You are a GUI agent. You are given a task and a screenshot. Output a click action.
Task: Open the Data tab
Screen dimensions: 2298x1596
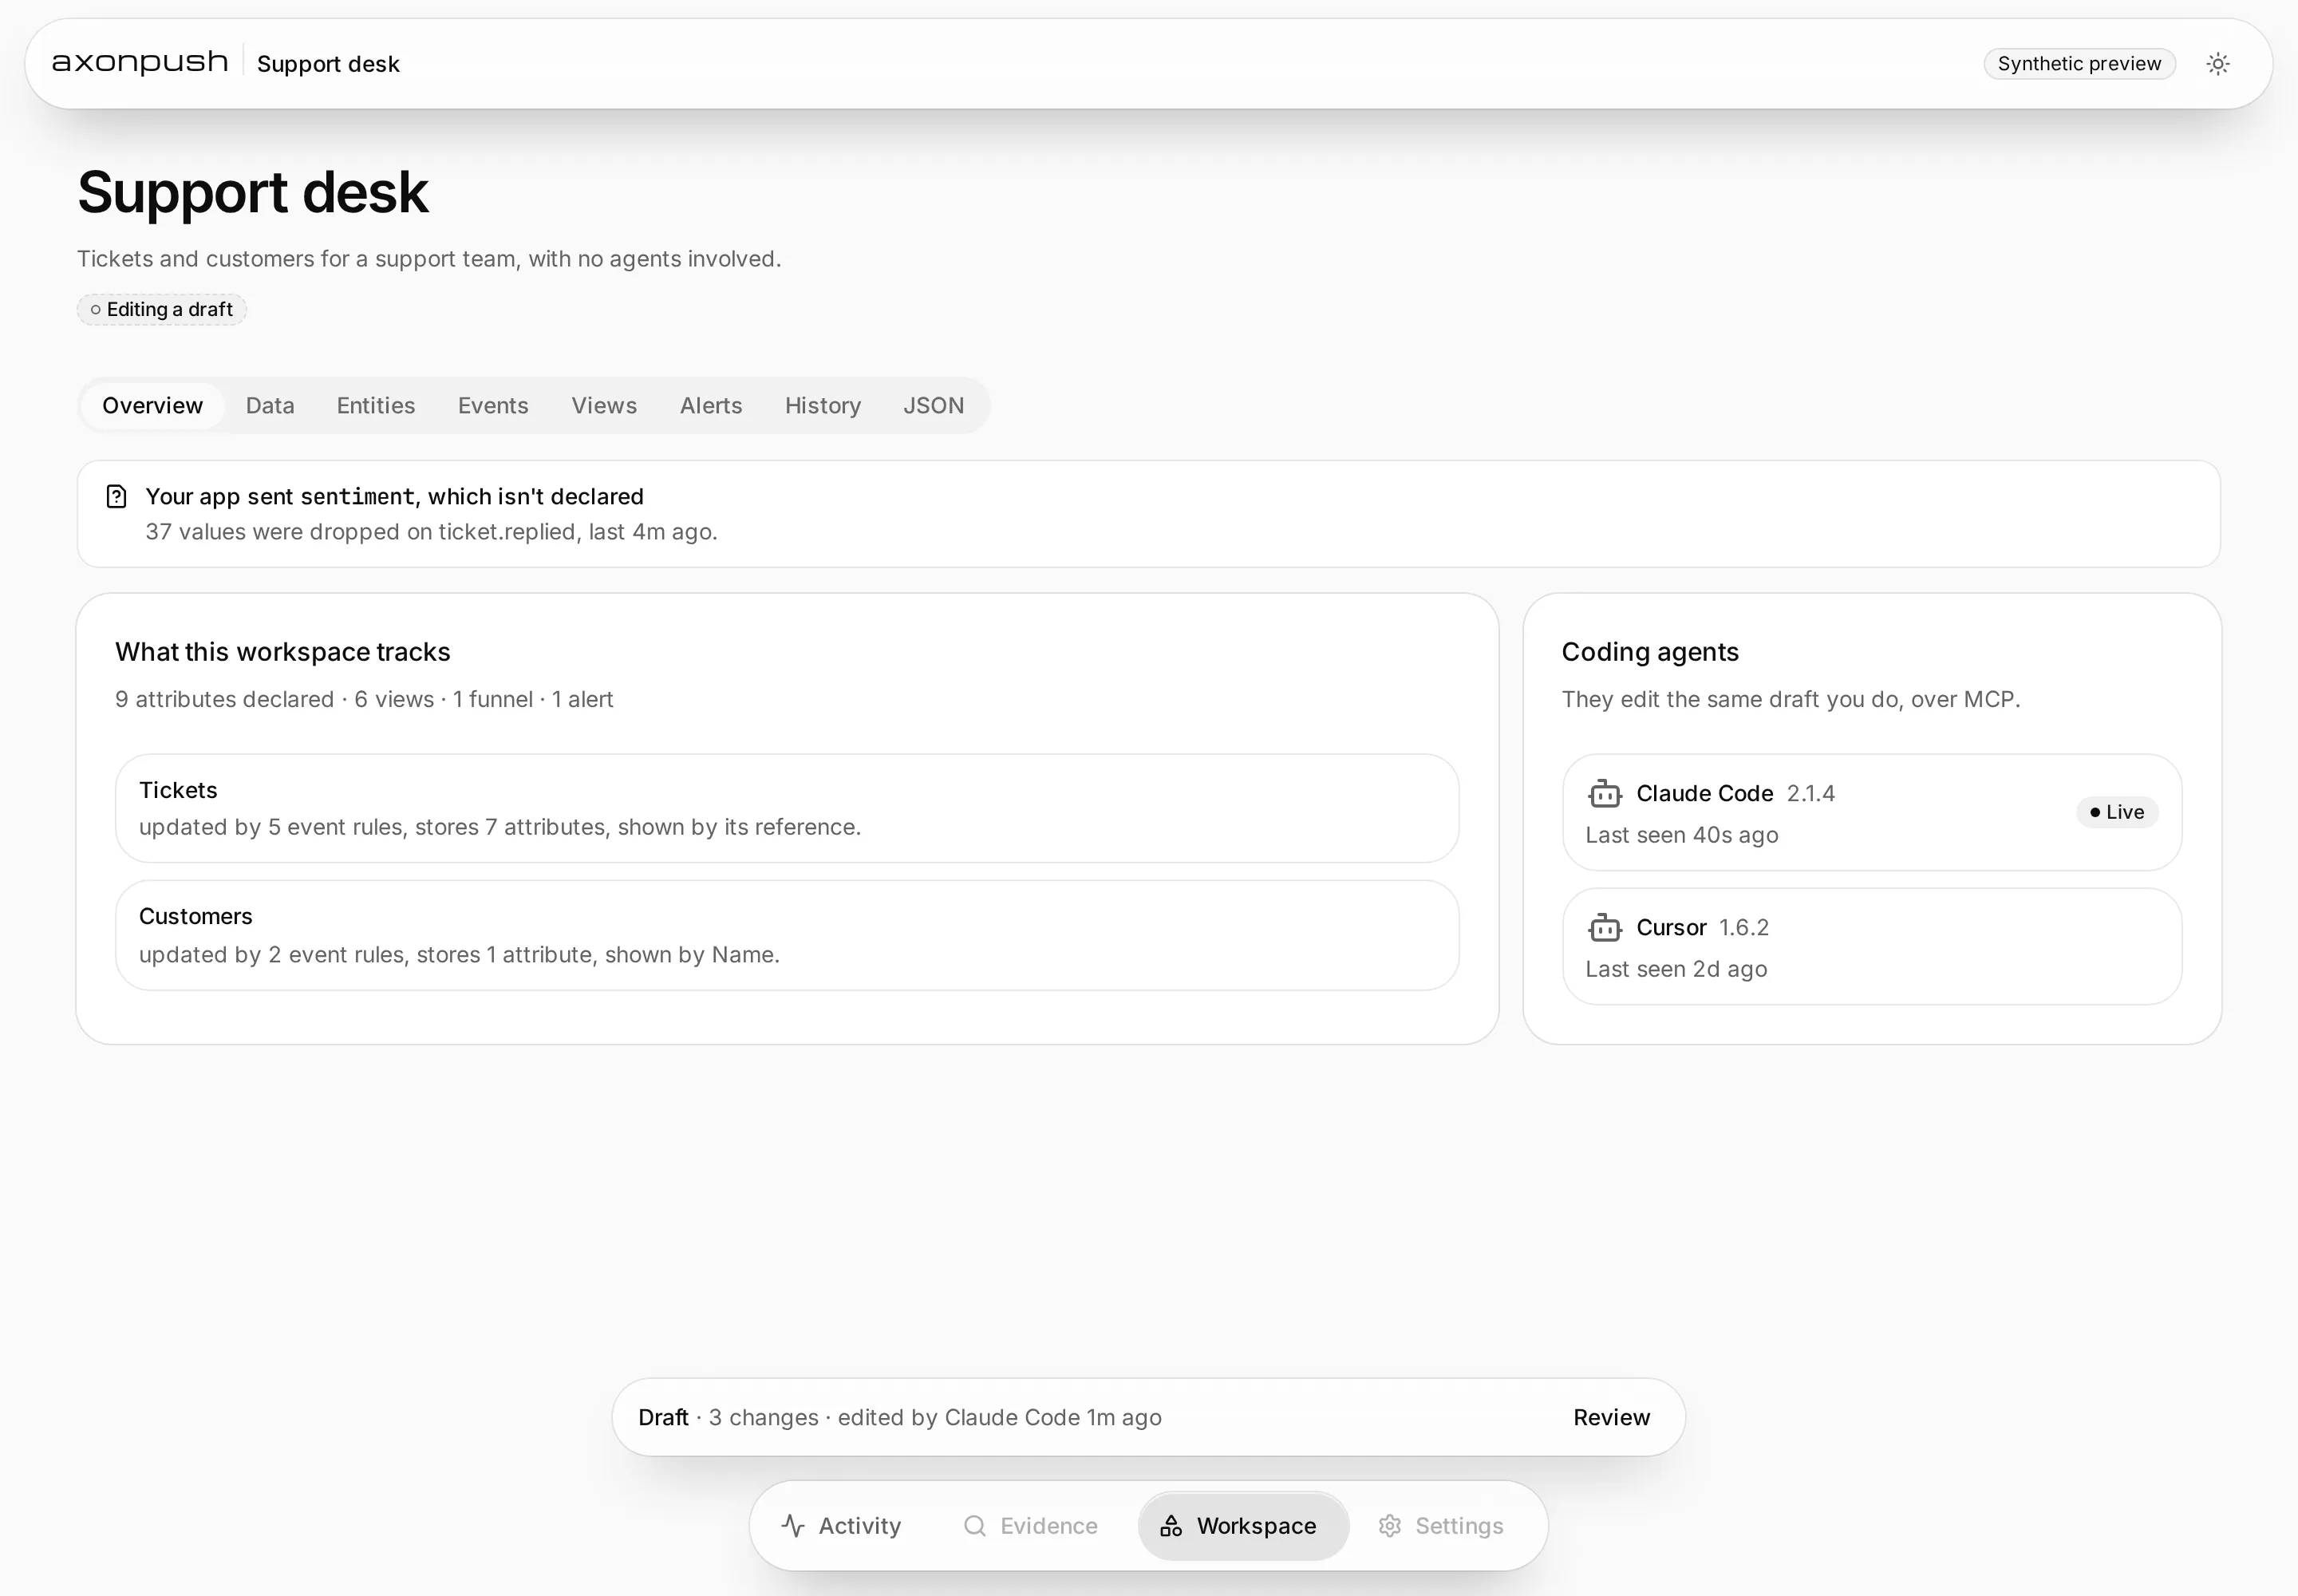tap(270, 405)
